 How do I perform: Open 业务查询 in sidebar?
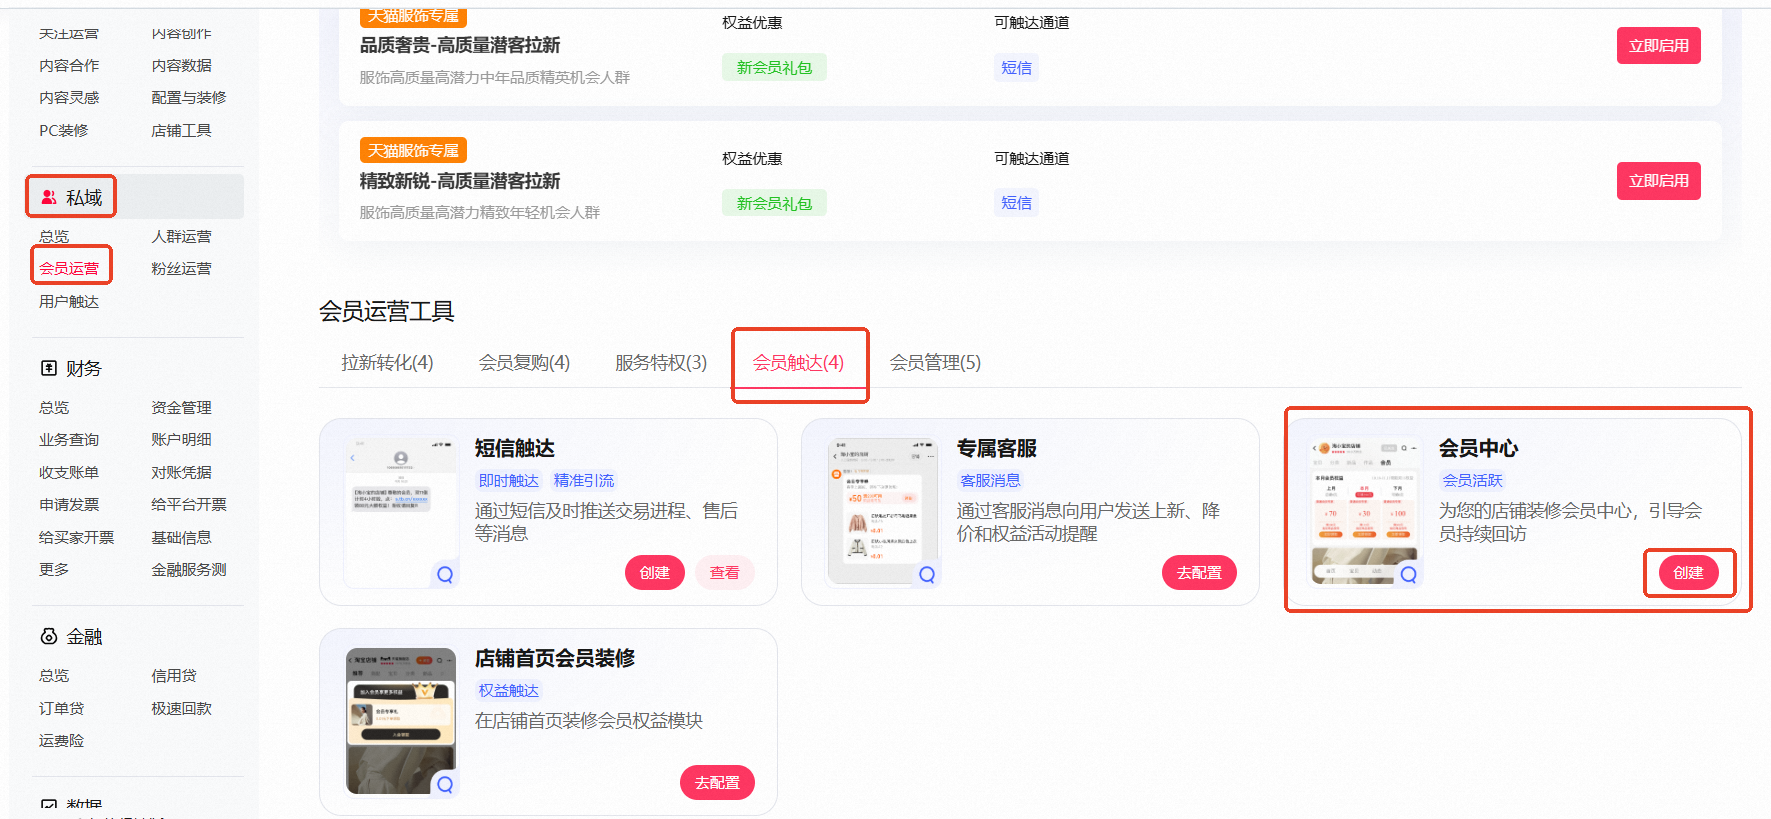[69, 439]
